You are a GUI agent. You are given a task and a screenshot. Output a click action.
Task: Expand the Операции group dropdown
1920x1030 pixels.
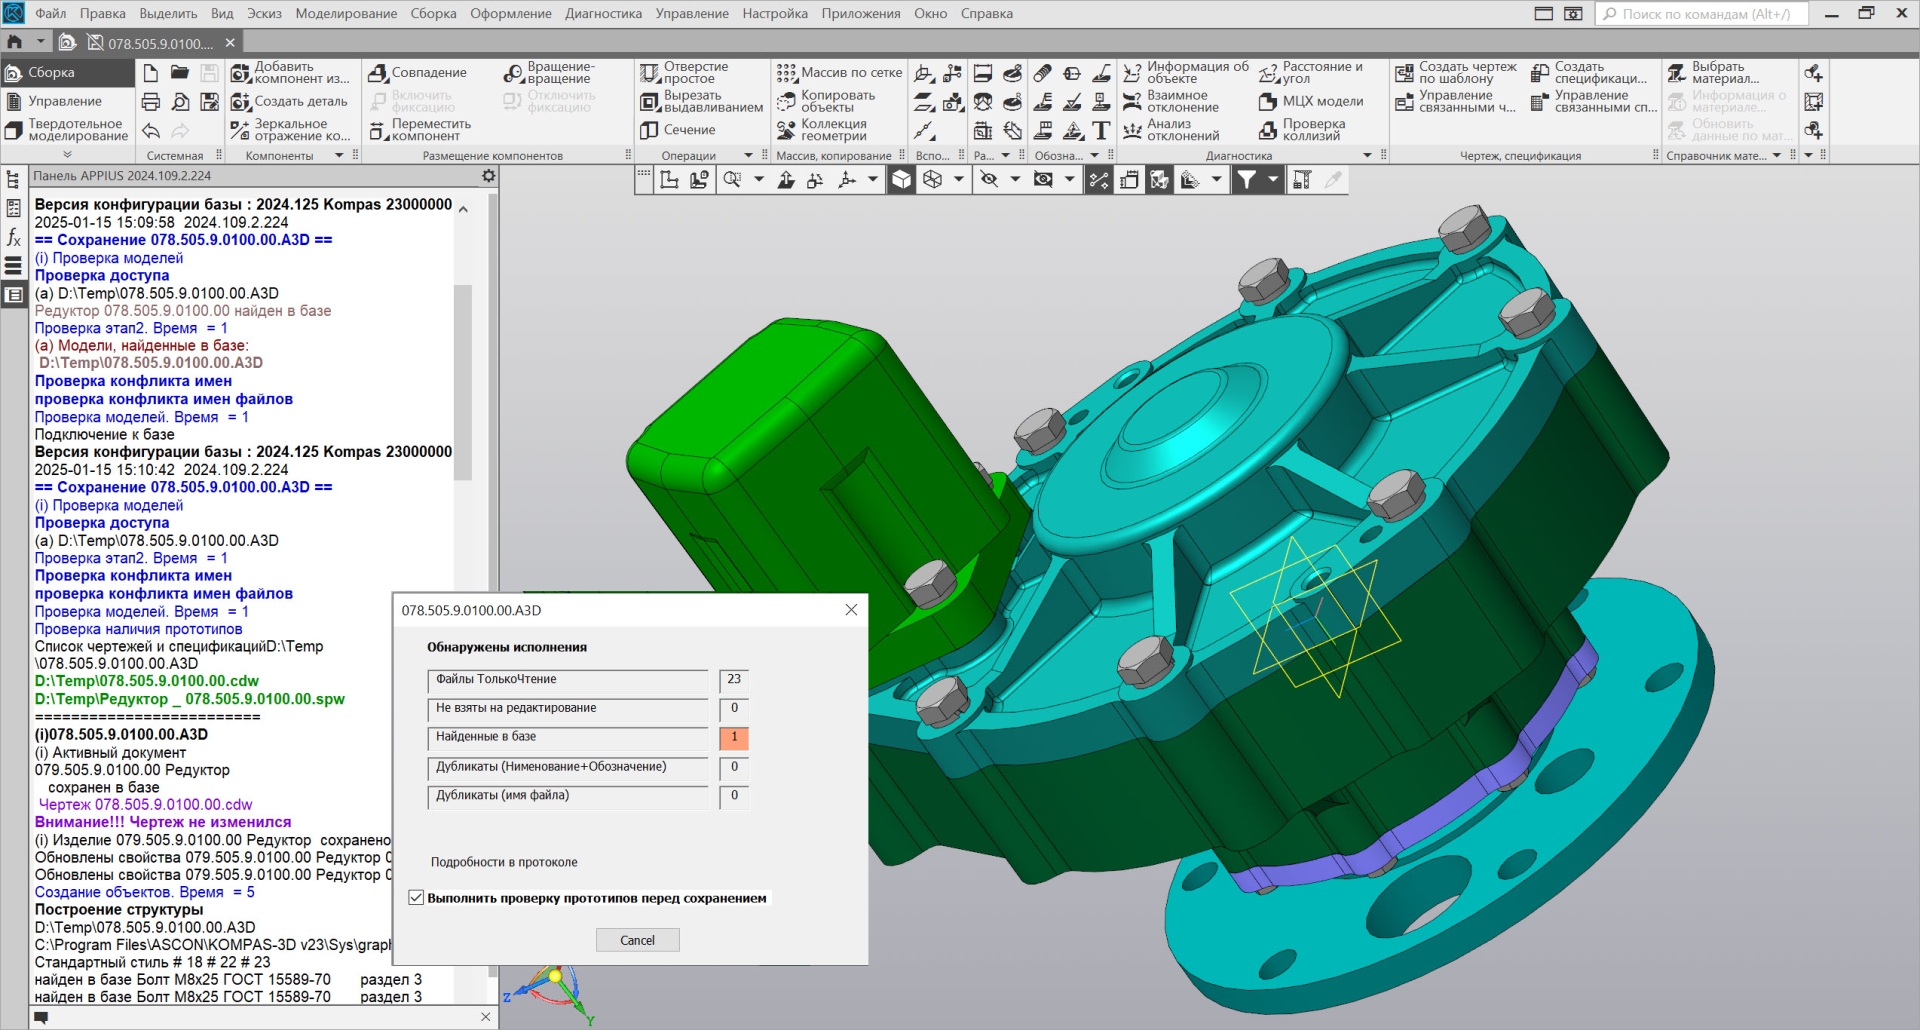(748, 156)
